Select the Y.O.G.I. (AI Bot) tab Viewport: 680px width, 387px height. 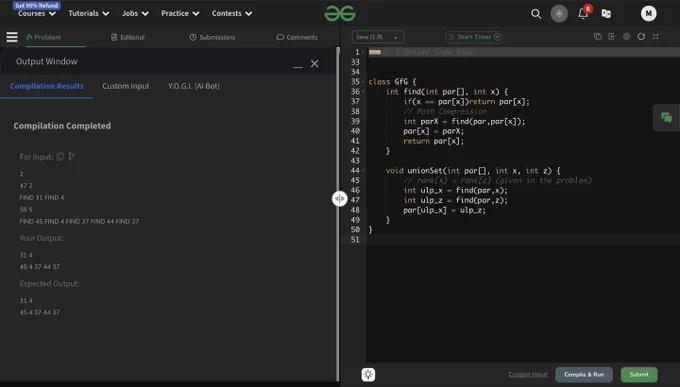pos(193,86)
